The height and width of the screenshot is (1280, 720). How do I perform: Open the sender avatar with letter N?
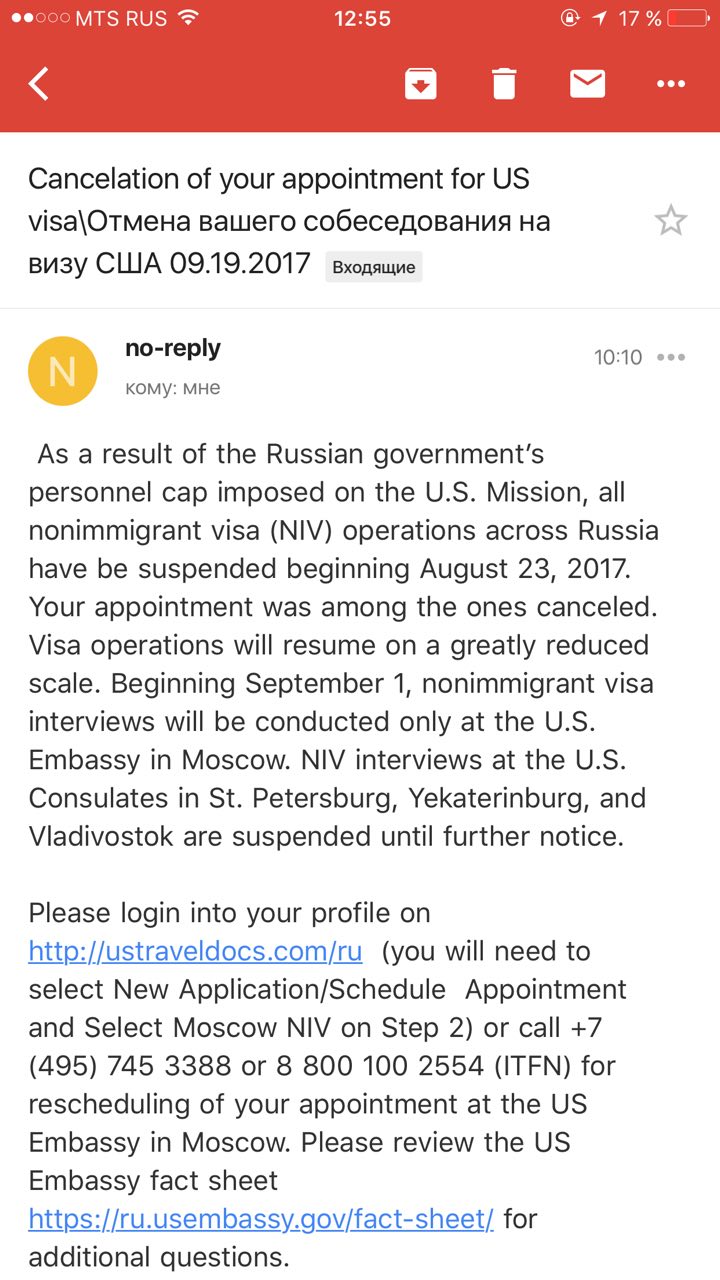click(x=63, y=371)
